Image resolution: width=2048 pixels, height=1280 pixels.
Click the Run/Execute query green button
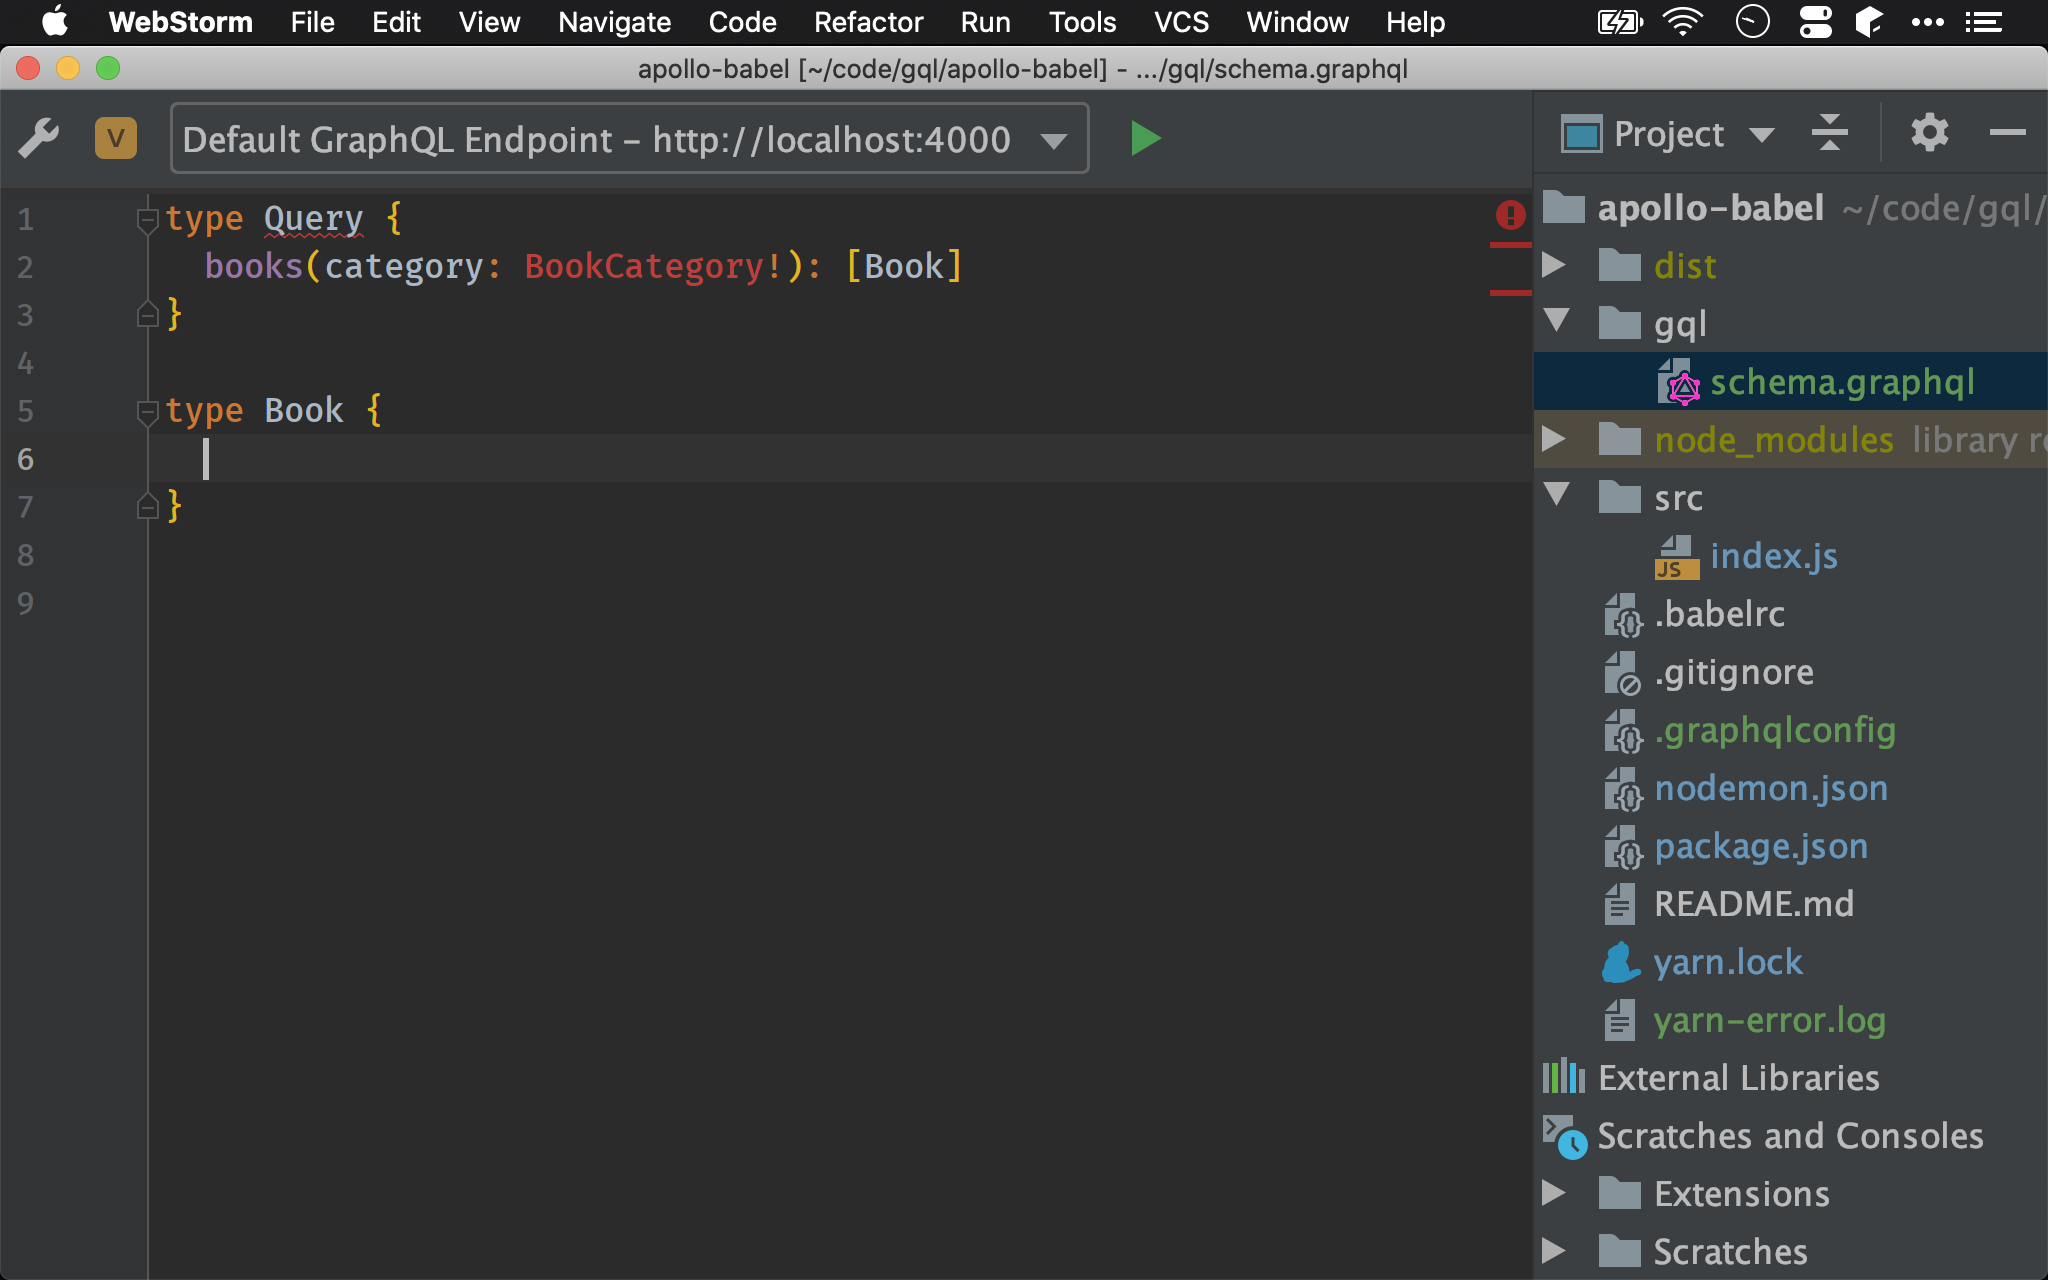click(1147, 139)
